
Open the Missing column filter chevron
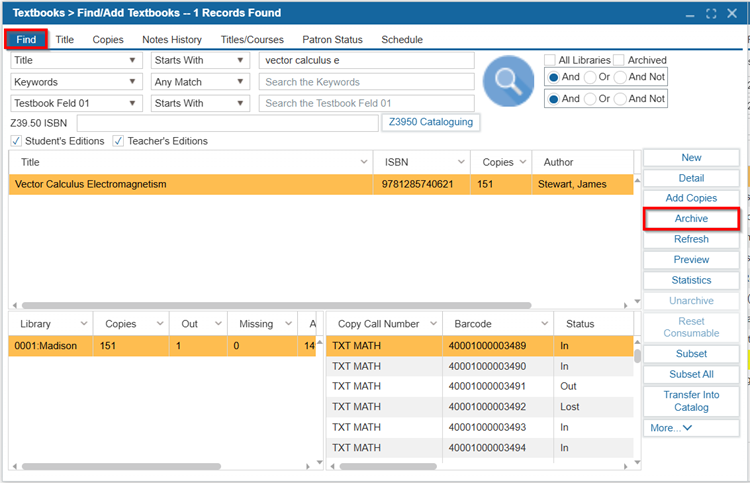pos(288,324)
